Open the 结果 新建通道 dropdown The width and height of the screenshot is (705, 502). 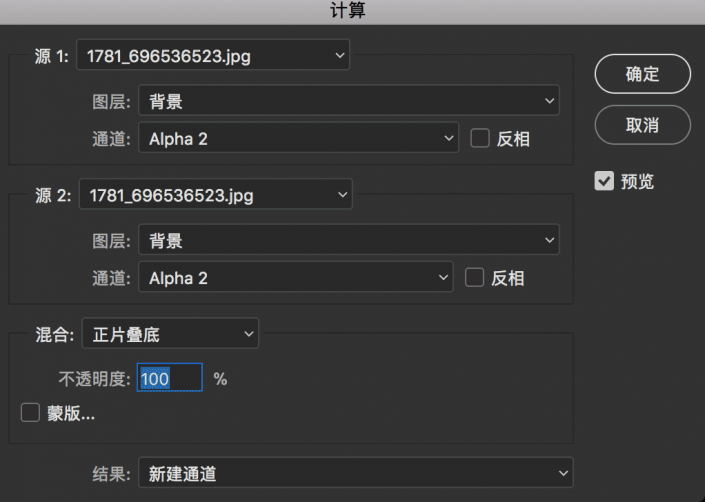click(355, 473)
